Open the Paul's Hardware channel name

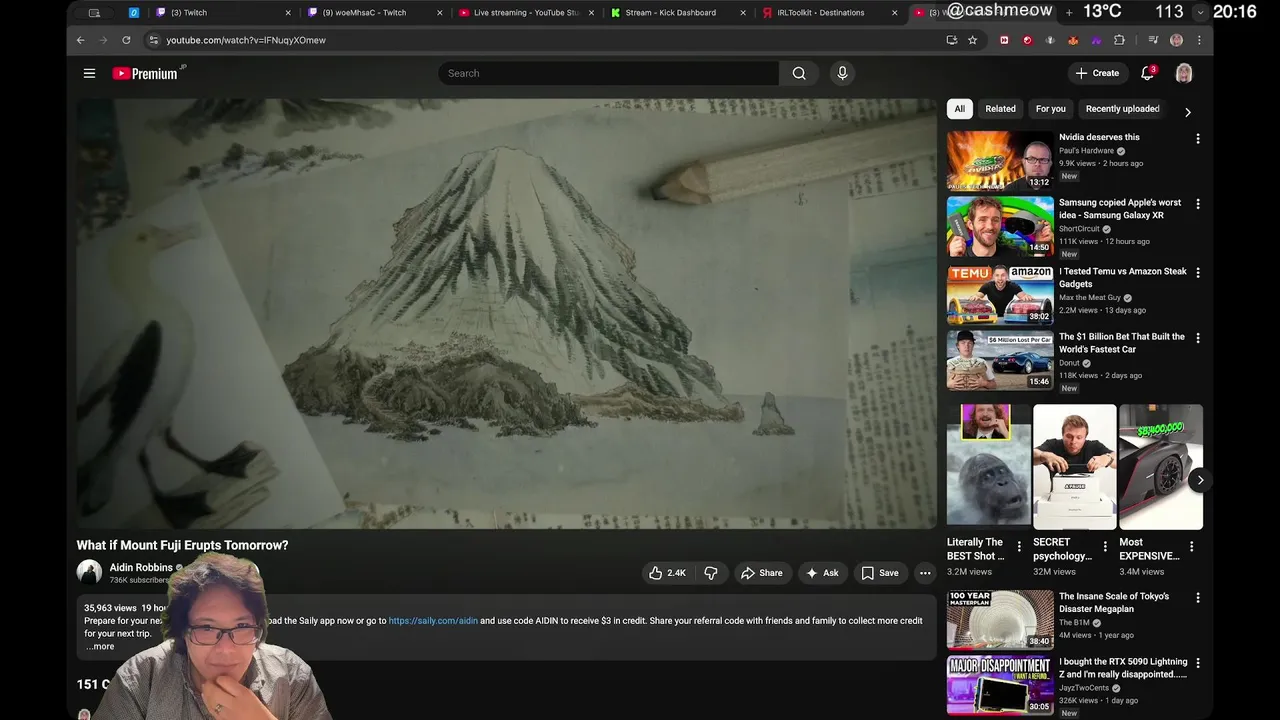(x=1086, y=151)
